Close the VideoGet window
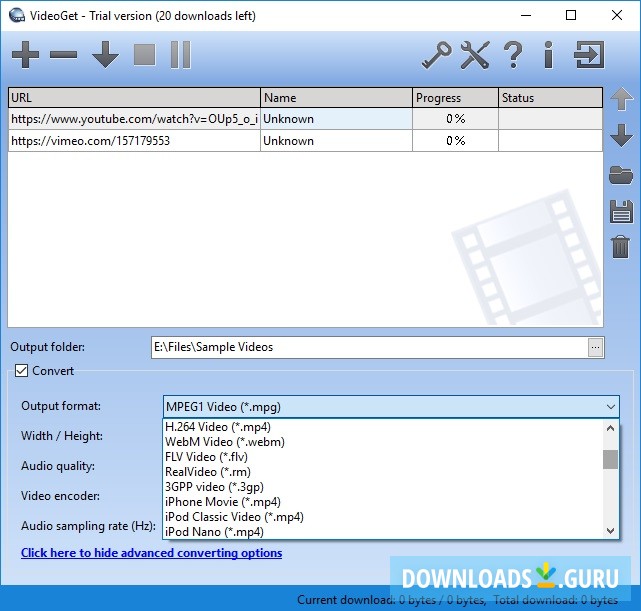The width and height of the screenshot is (641, 611). [x=616, y=16]
